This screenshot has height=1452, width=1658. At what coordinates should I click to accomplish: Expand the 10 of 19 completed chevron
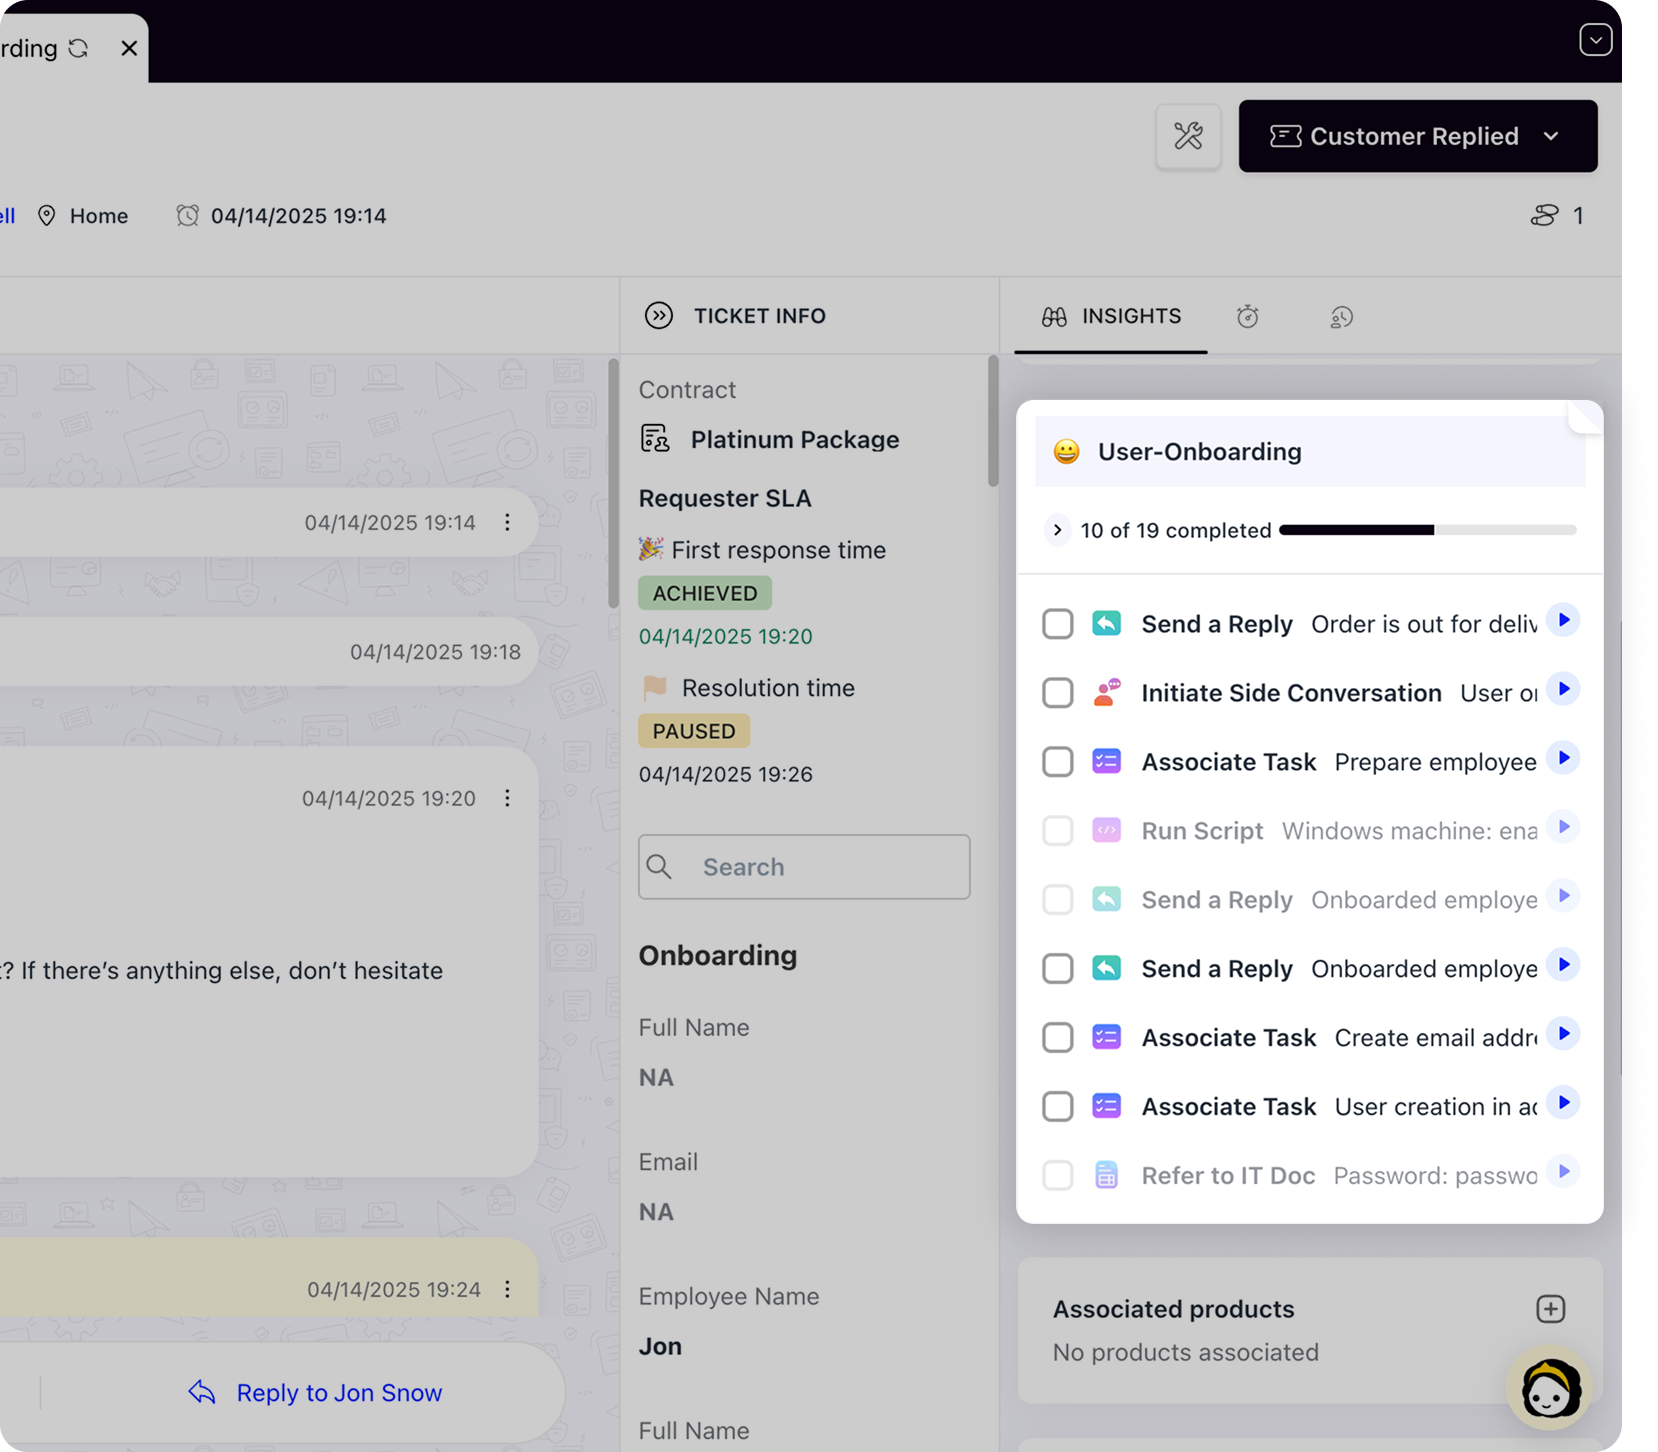click(1057, 530)
